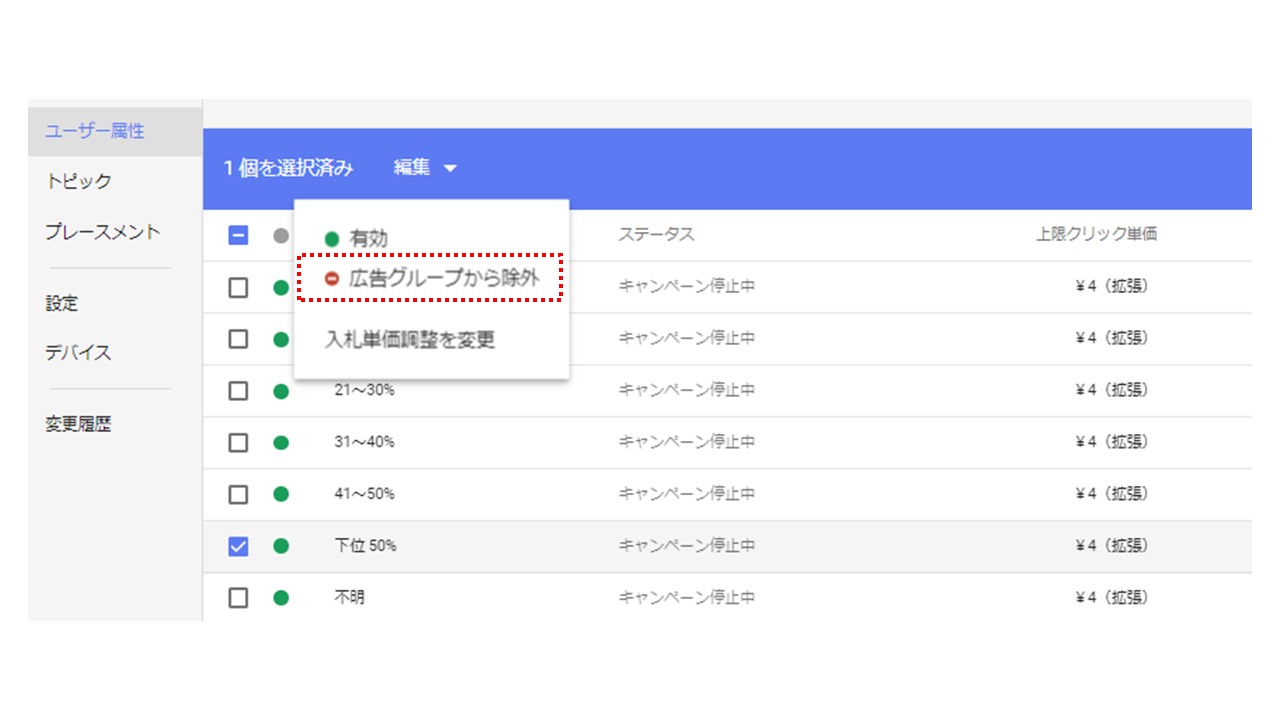Click green status dot for 31~40% row
Image resolution: width=1280 pixels, height=720 pixels.
tap(281, 442)
